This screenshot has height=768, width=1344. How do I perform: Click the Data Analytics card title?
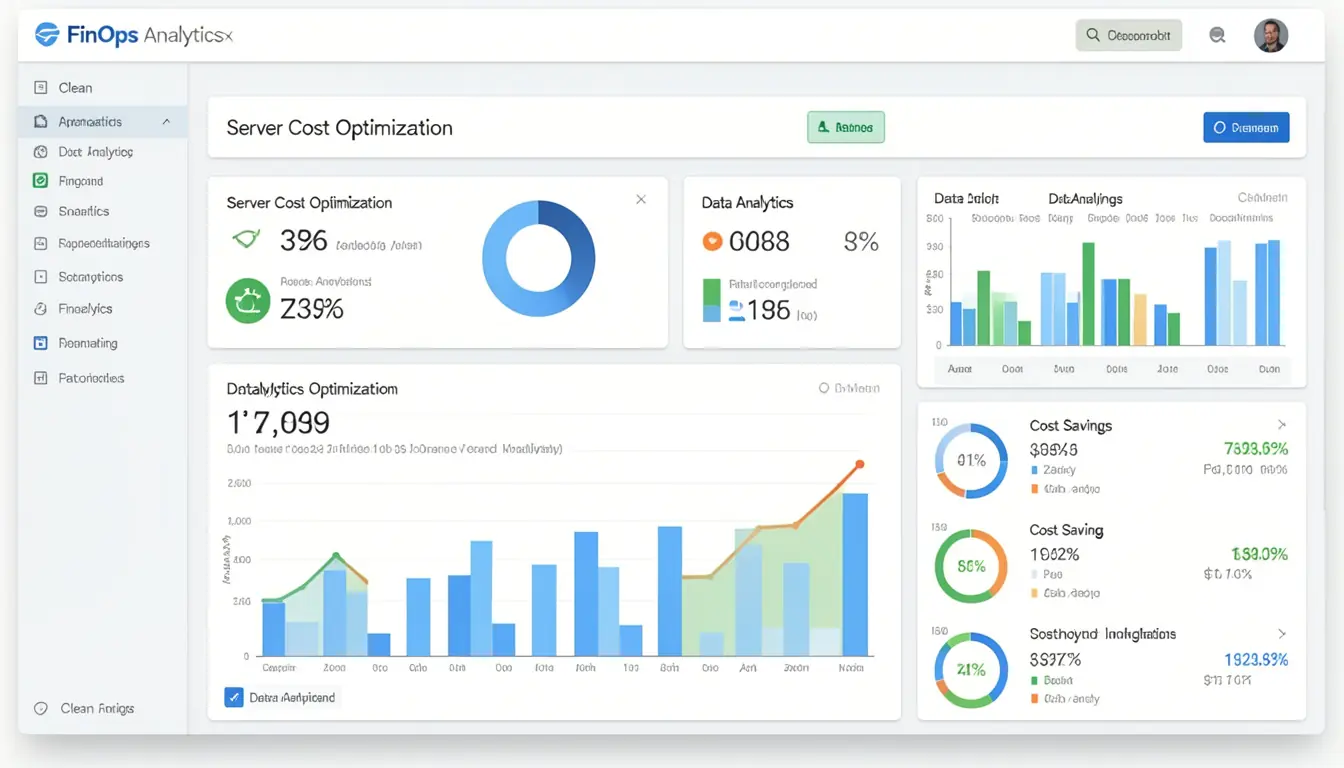(x=747, y=202)
